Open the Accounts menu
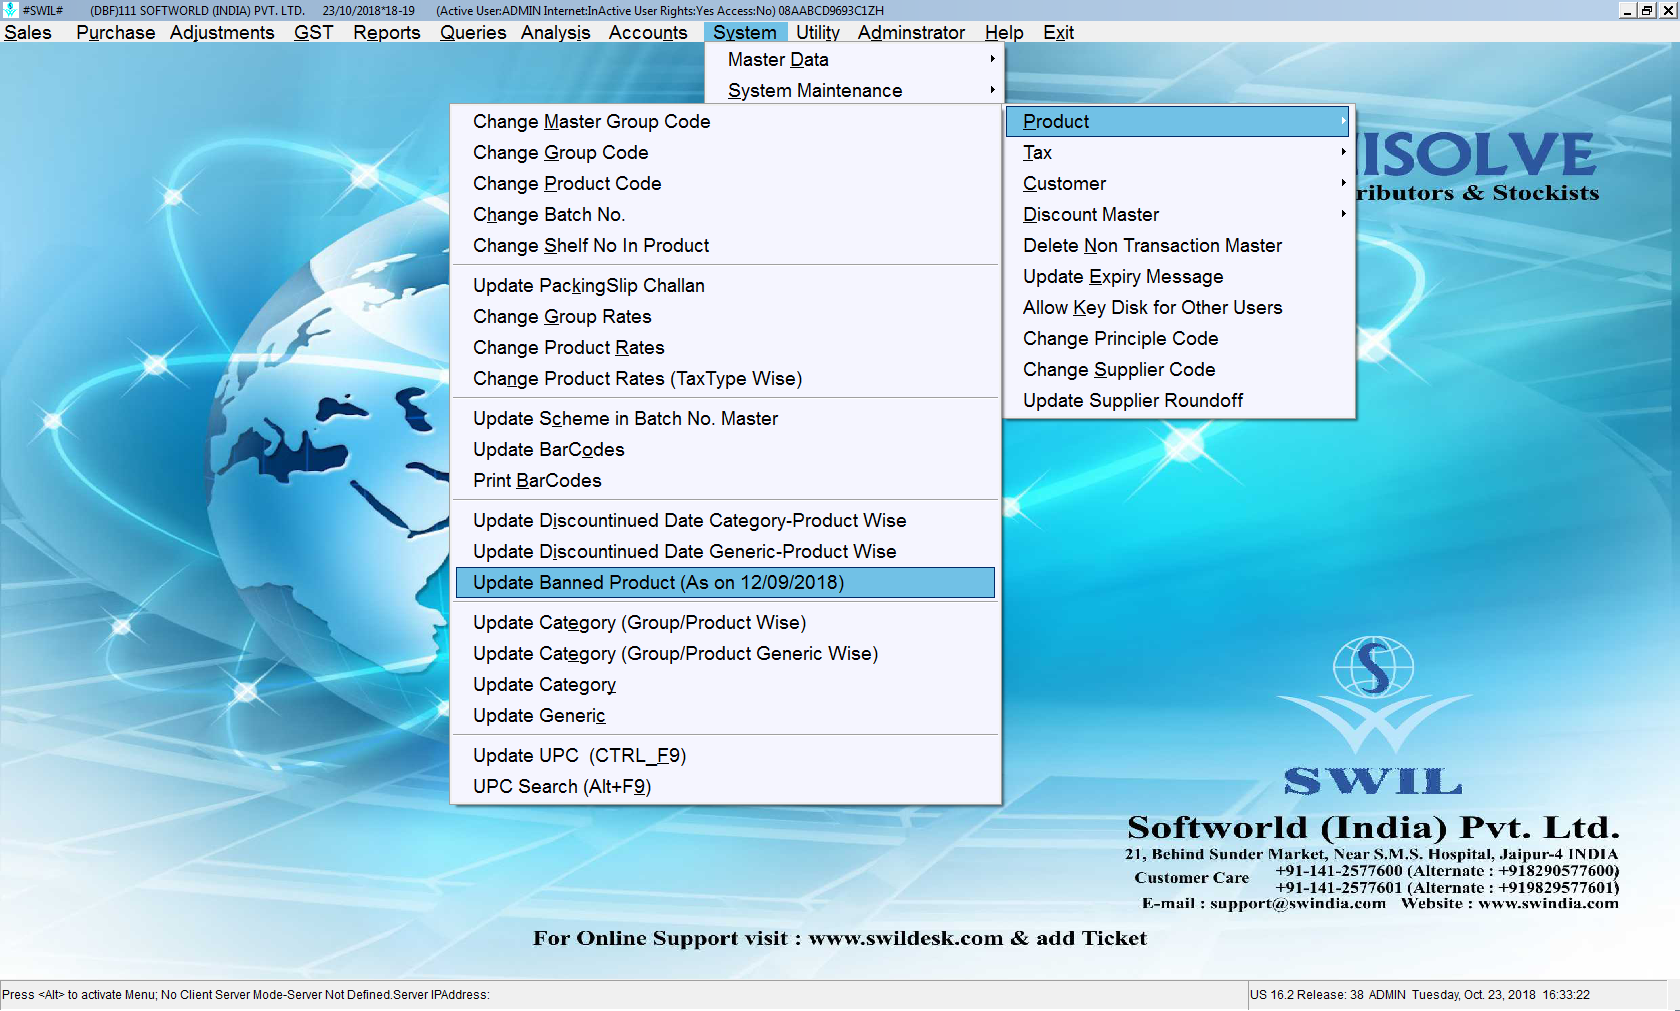The width and height of the screenshot is (1680, 1011). [x=648, y=32]
